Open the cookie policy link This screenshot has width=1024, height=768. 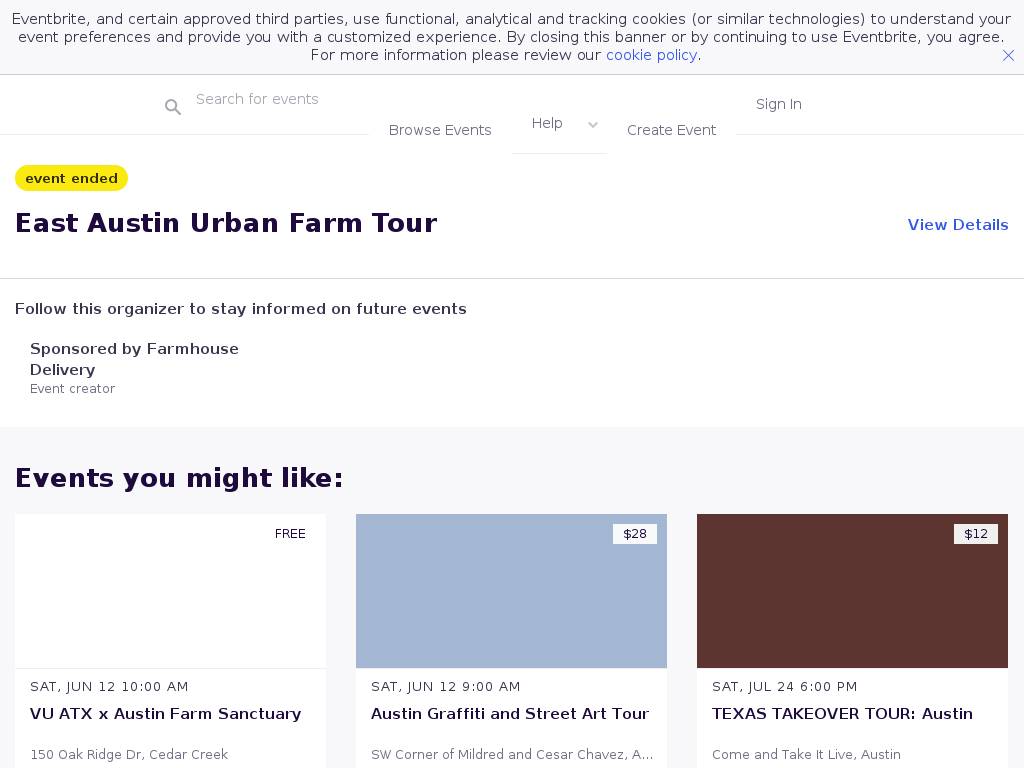651,55
